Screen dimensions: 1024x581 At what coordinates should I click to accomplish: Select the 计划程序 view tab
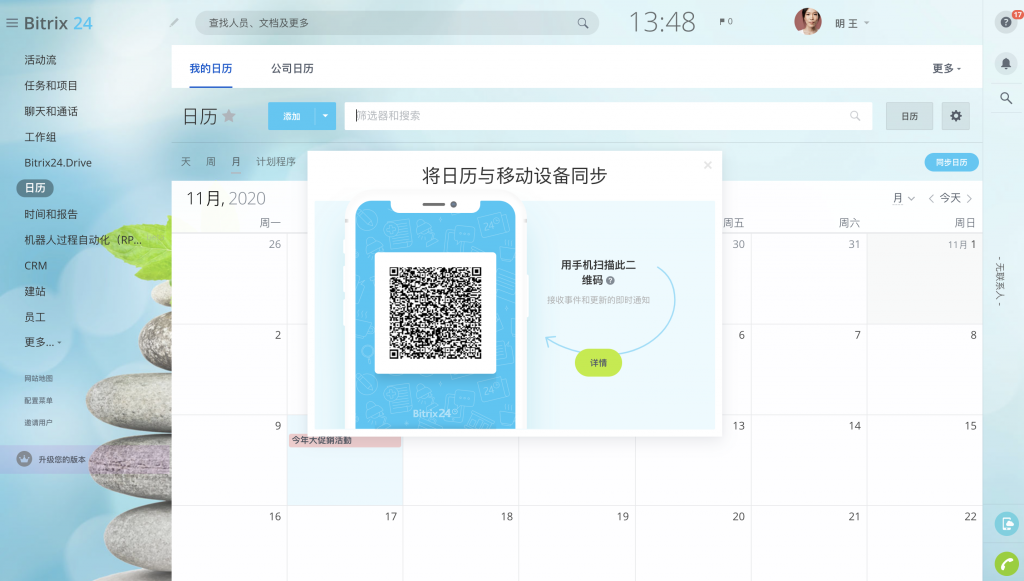tap(276, 161)
